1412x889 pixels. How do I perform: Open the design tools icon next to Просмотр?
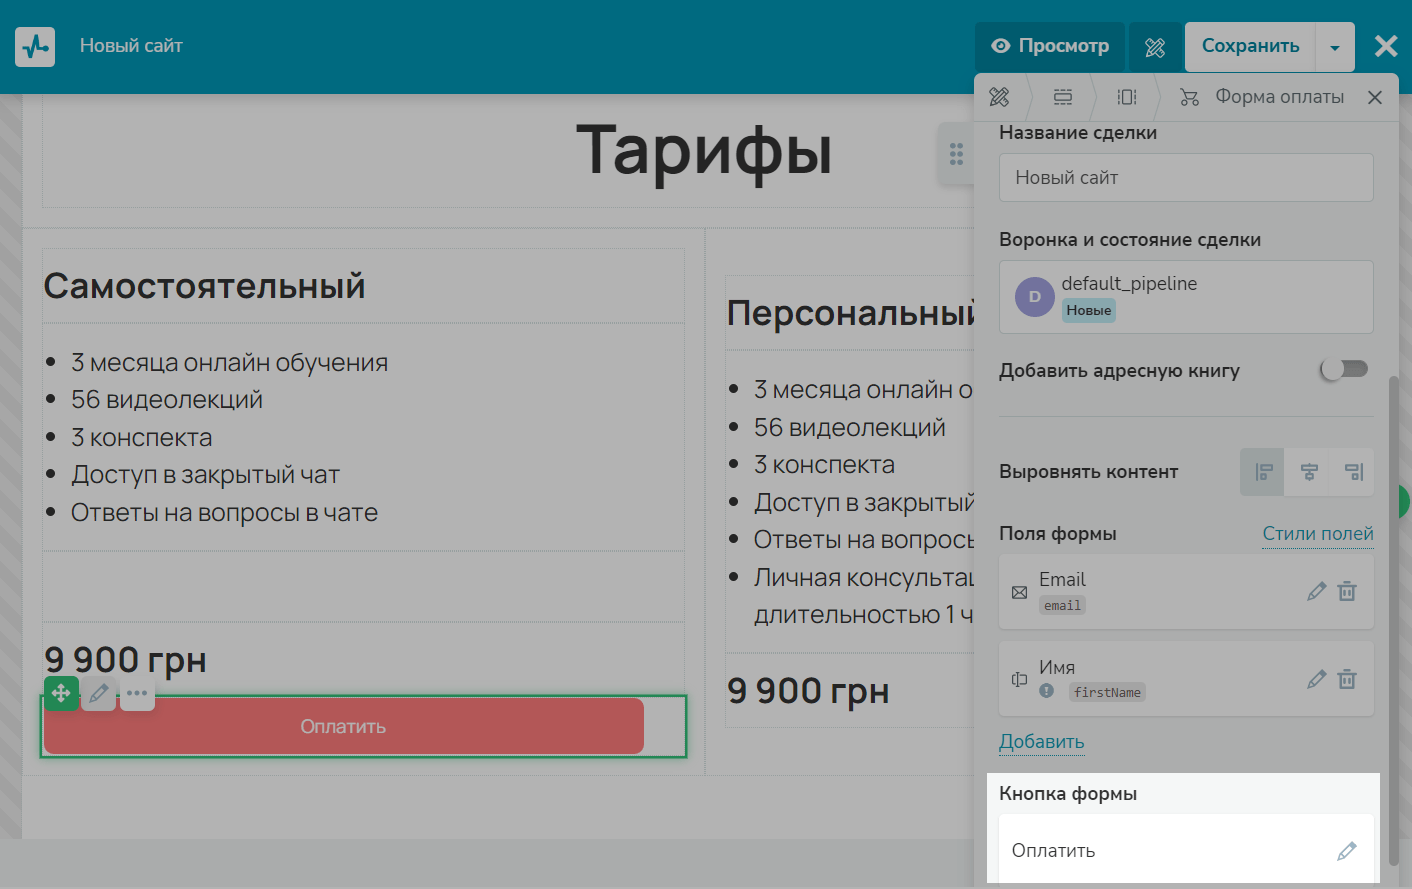click(1155, 47)
